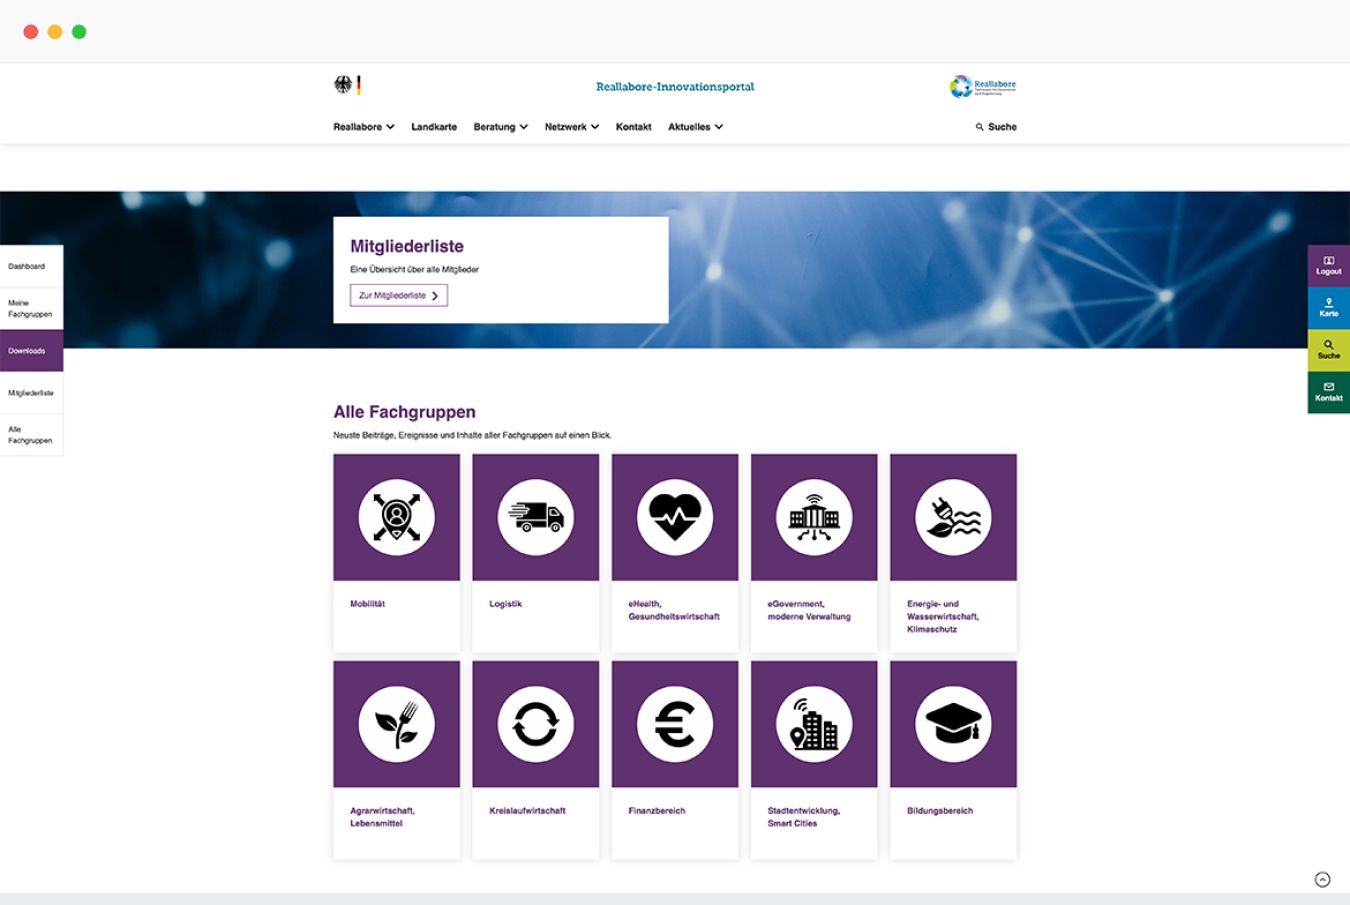1350x905 pixels.
Task: Expand the Beratung navigation dropdown
Action: point(500,127)
